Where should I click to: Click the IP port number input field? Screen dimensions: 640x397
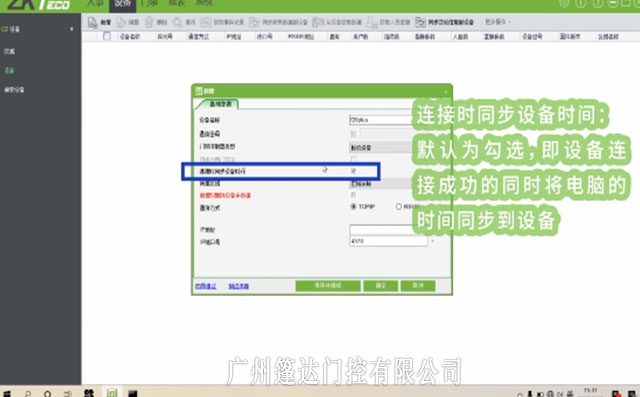tap(388, 241)
